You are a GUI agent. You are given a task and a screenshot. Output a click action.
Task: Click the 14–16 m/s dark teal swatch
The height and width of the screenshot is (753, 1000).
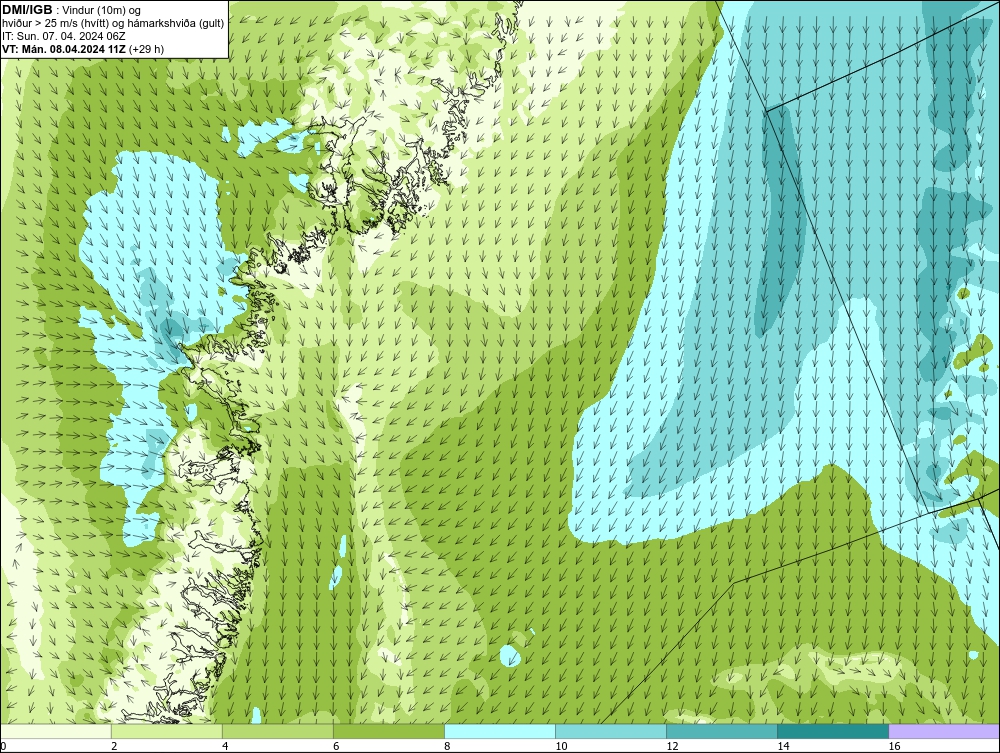point(833,731)
